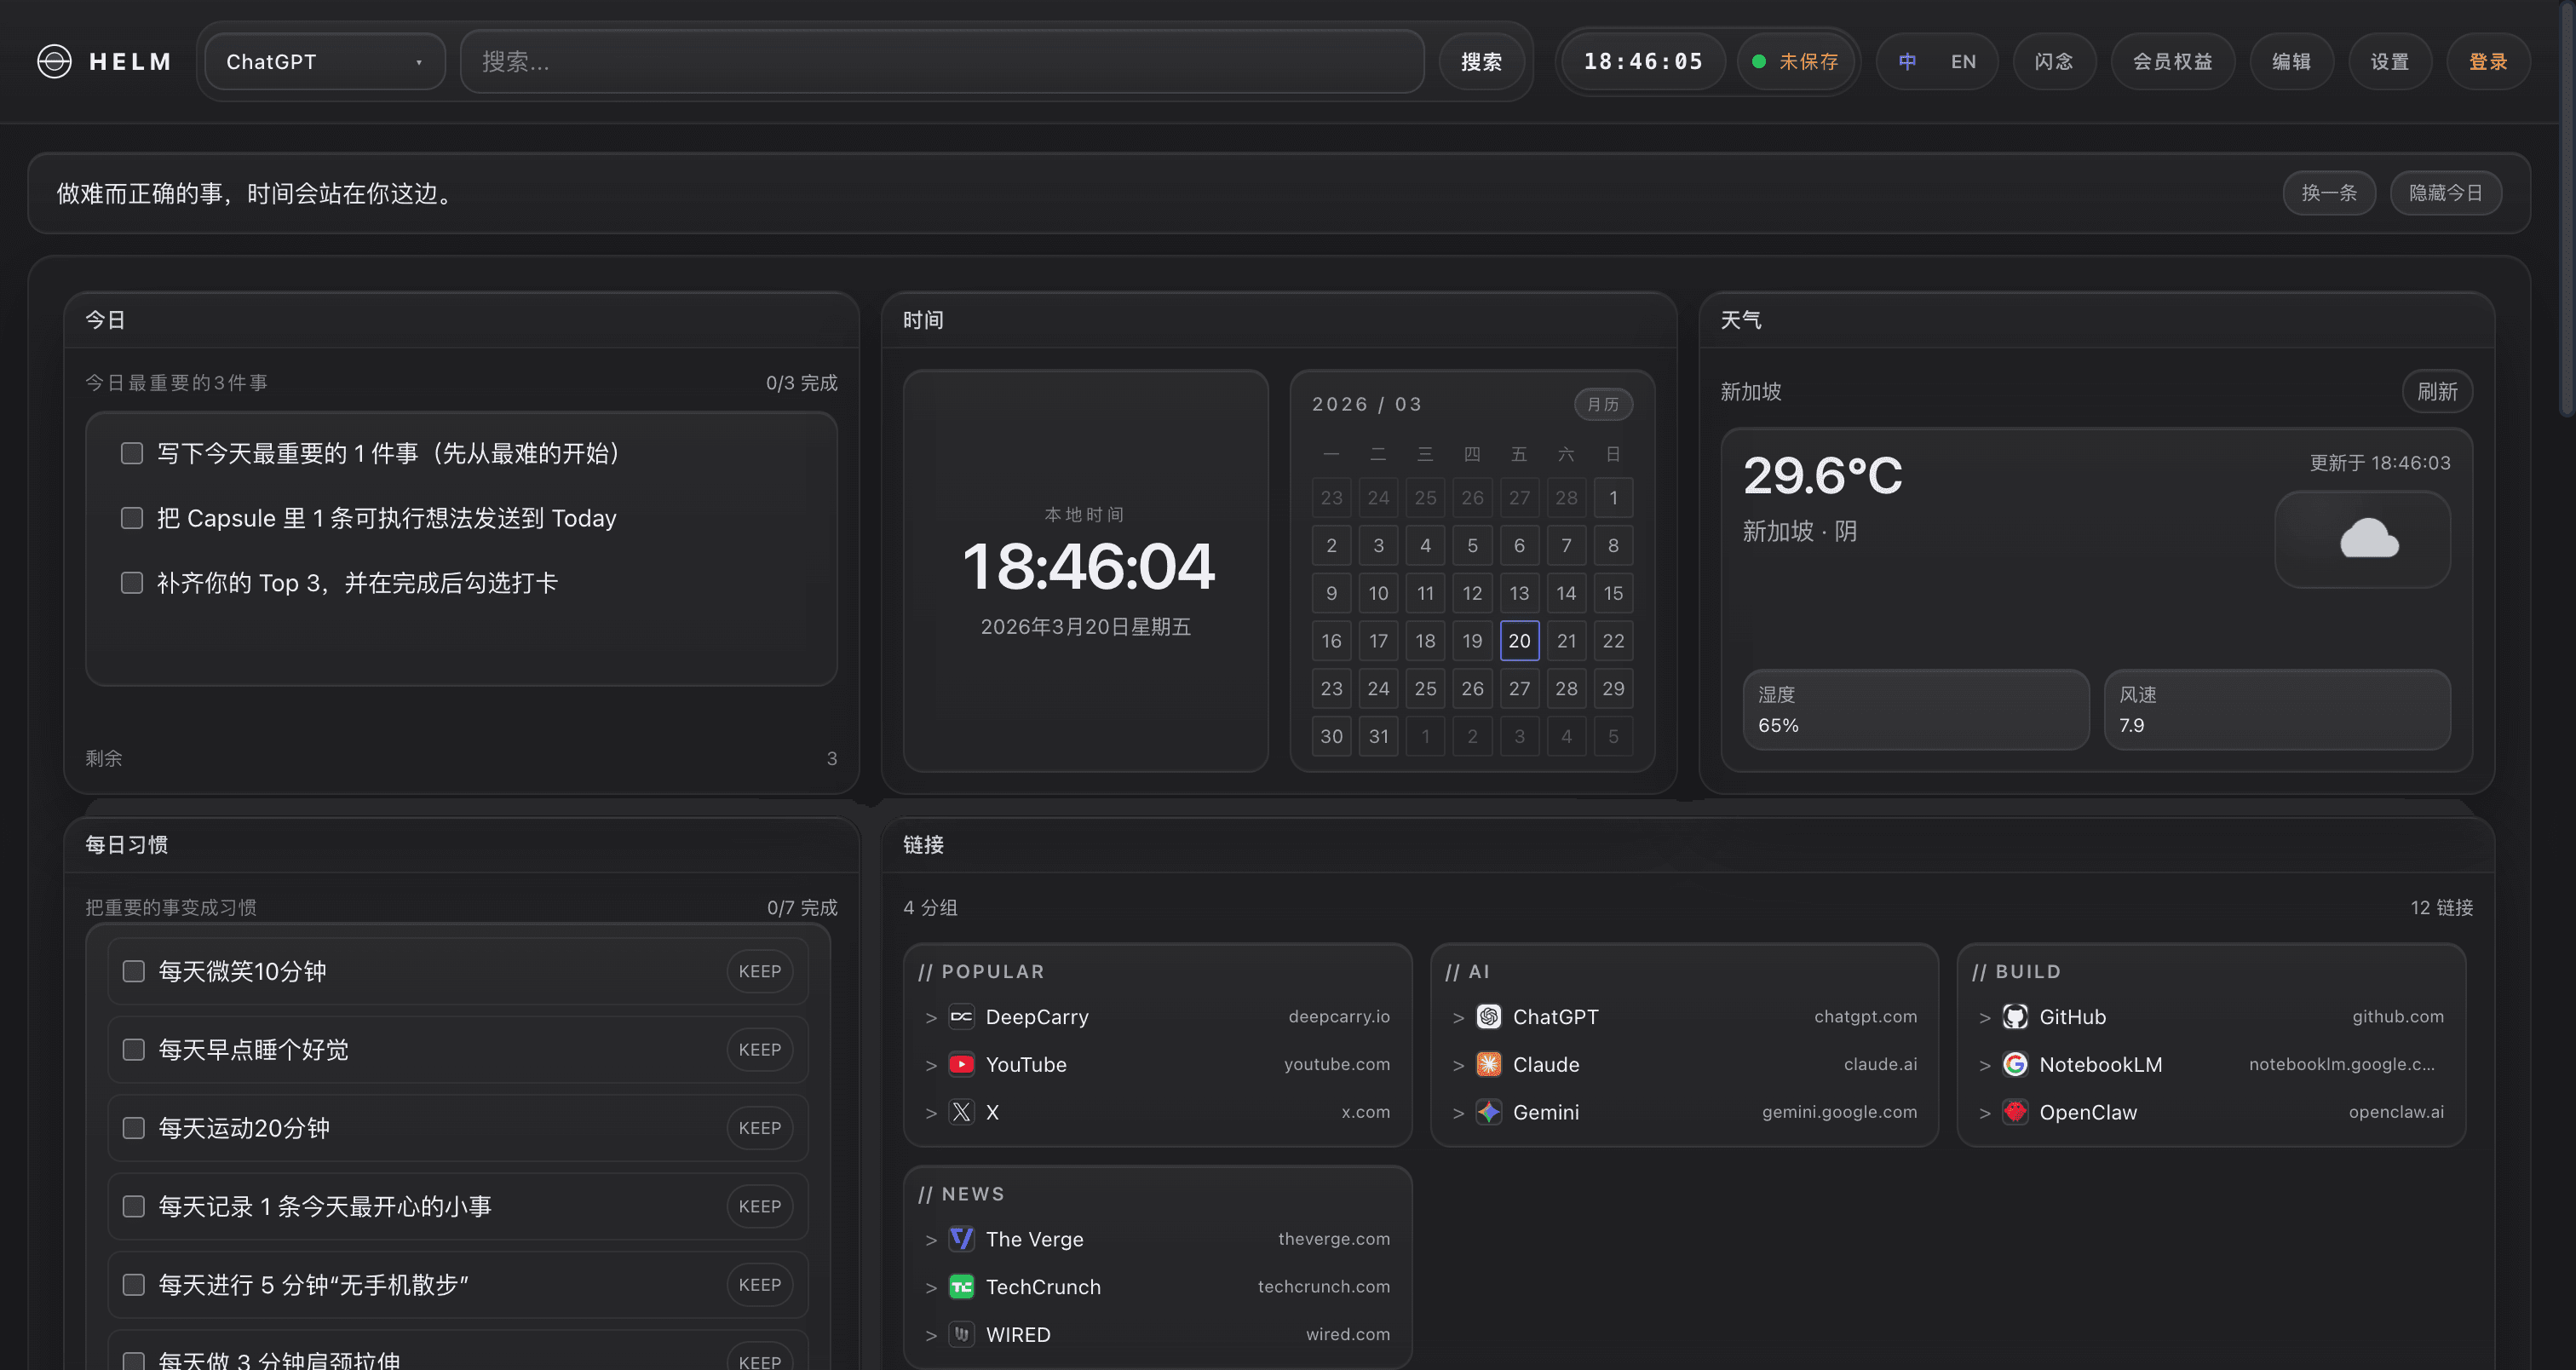Check the 每天运动20分钟 habit checkbox

pyautogui.click(x=134, y=1128)
